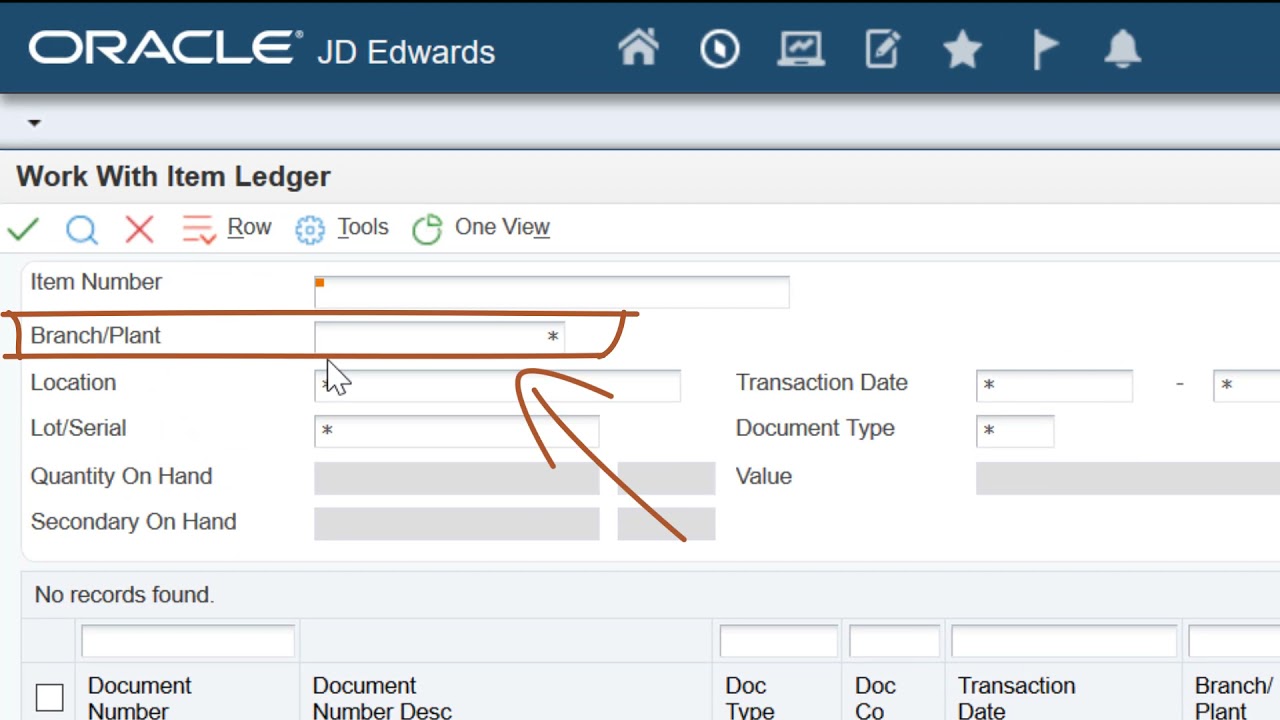This screenshot has width=1280, height=720.
Task: Click the flag icon in header
Action: (1045, 50)
